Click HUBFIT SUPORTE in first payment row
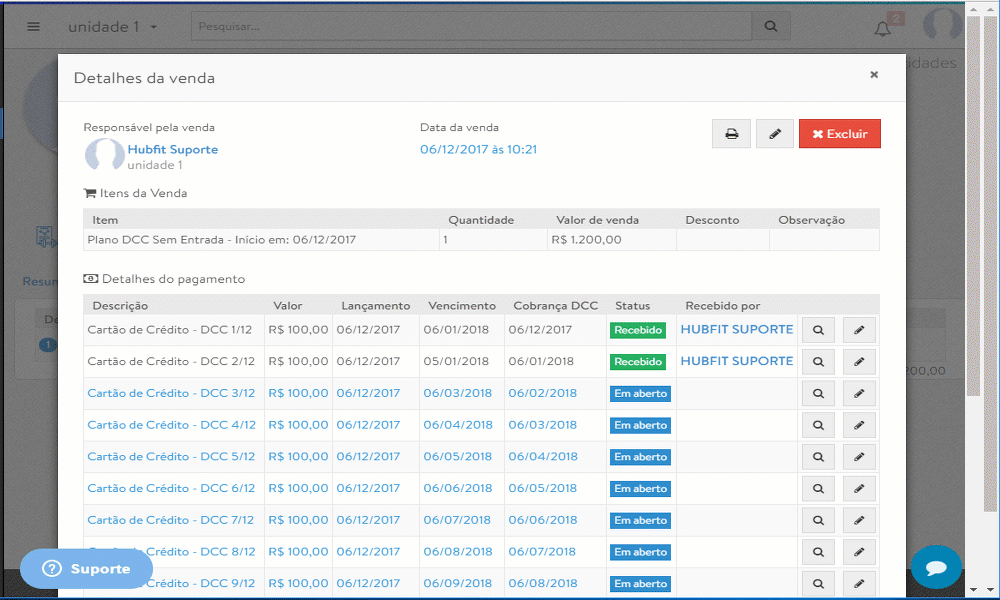This screenshot has height=600, width=1000. (x=736, y=329)
